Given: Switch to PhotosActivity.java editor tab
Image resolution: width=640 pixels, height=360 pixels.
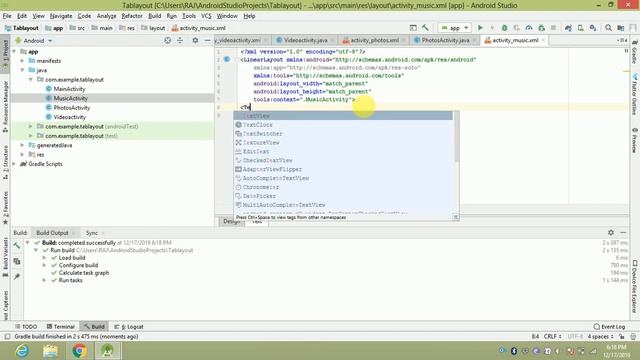Looking at the screenshot, I should 445,40.
